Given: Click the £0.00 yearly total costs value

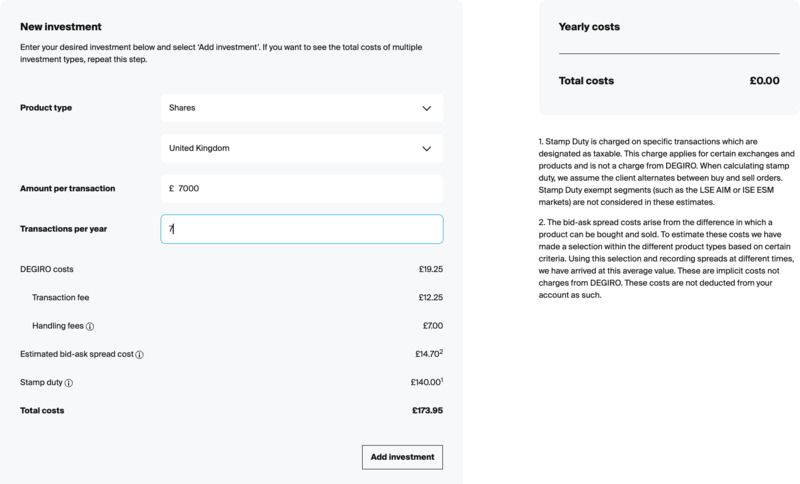Looking at the screenshot, I should tap(764, 81).
